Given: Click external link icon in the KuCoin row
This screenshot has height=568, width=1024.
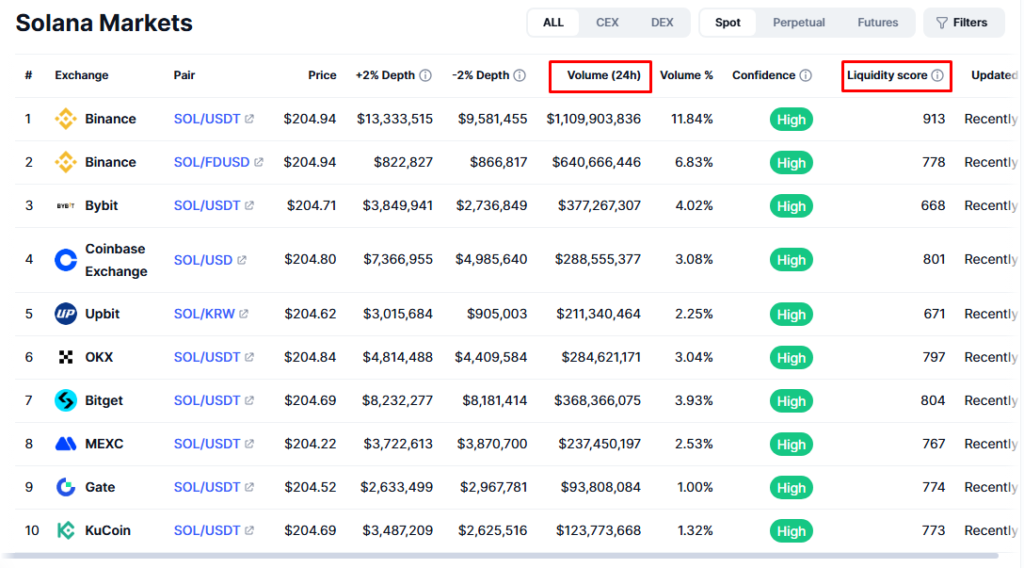Looking at the screenshot, I should click(249, 530).
